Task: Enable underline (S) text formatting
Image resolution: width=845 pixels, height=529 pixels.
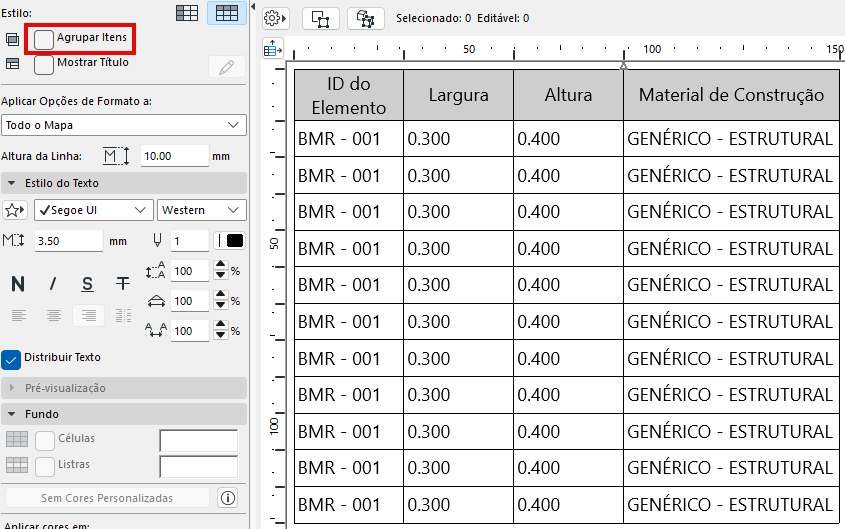Action: 88,284
